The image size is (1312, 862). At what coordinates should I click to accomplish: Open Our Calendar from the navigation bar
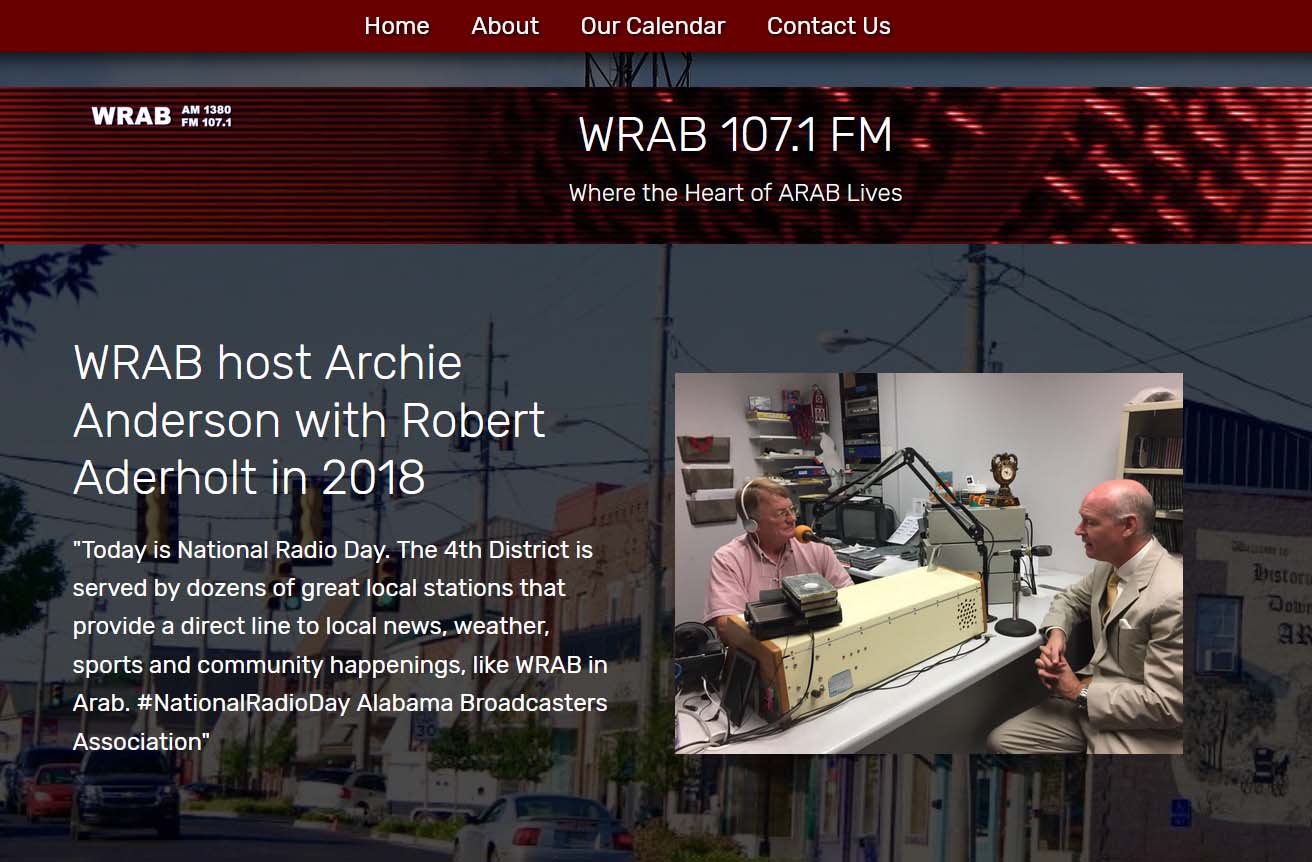(651, 26)
